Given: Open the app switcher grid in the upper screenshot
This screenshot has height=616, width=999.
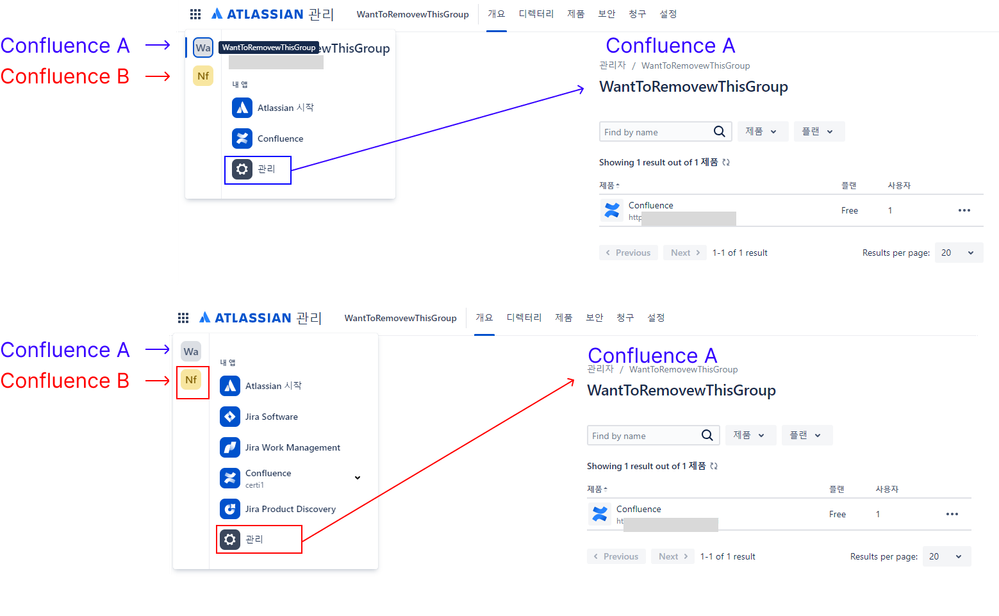Looking at the screenshot, I should tap(196, 14).
